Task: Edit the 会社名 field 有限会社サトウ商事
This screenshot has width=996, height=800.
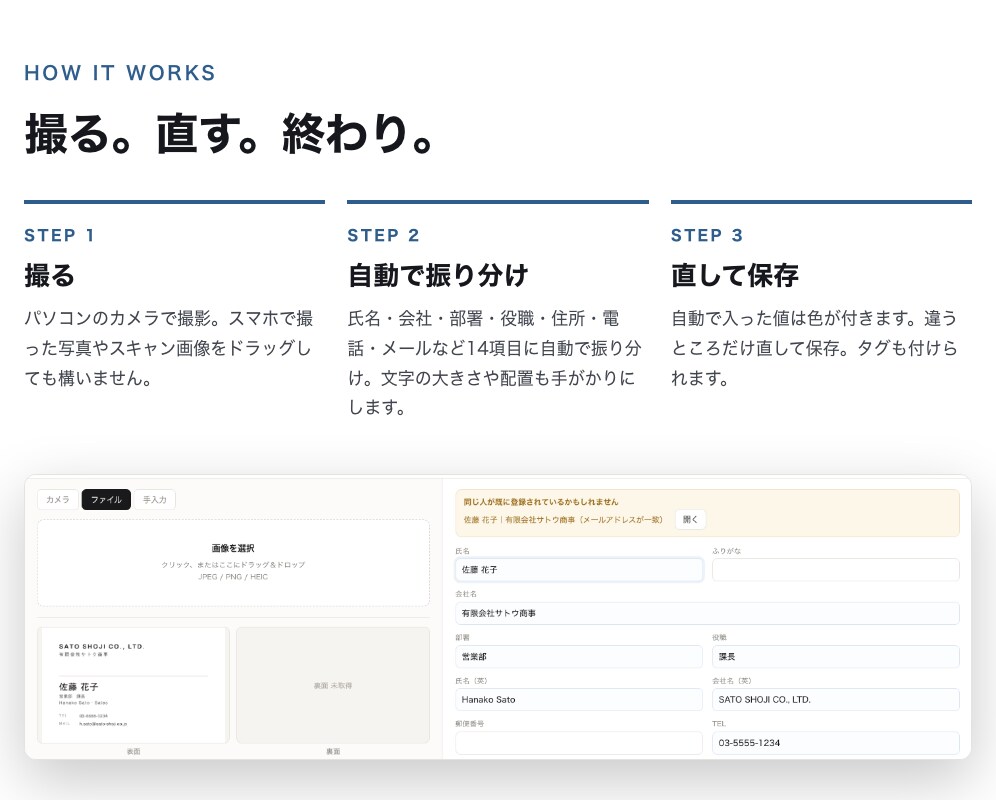Action: click(707, 613)
